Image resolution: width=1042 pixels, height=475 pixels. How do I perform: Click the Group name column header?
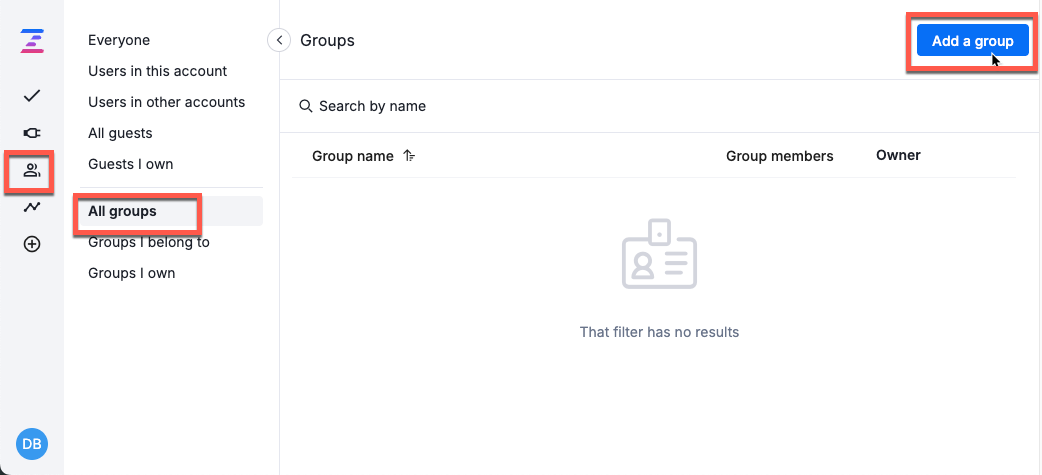pos(353,156)
